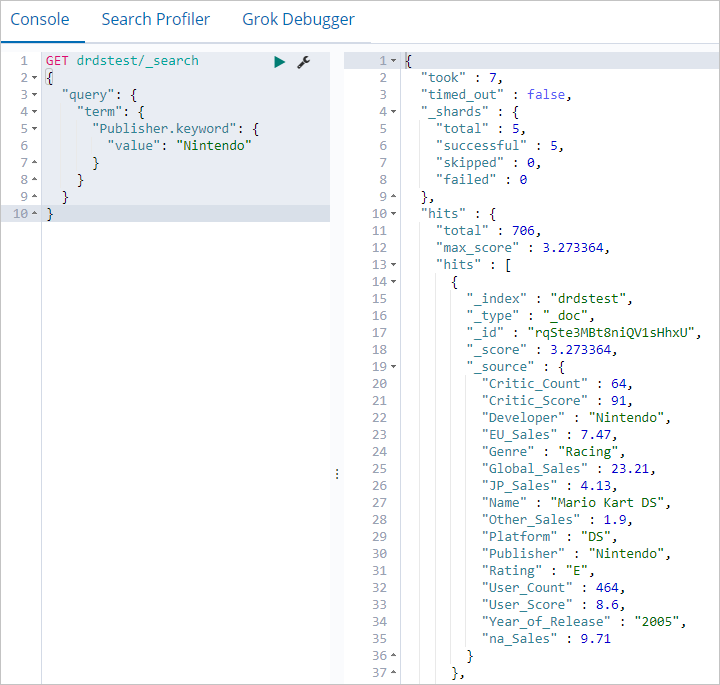Open the wrench settings icon for the request

click(x=304, y=62)
